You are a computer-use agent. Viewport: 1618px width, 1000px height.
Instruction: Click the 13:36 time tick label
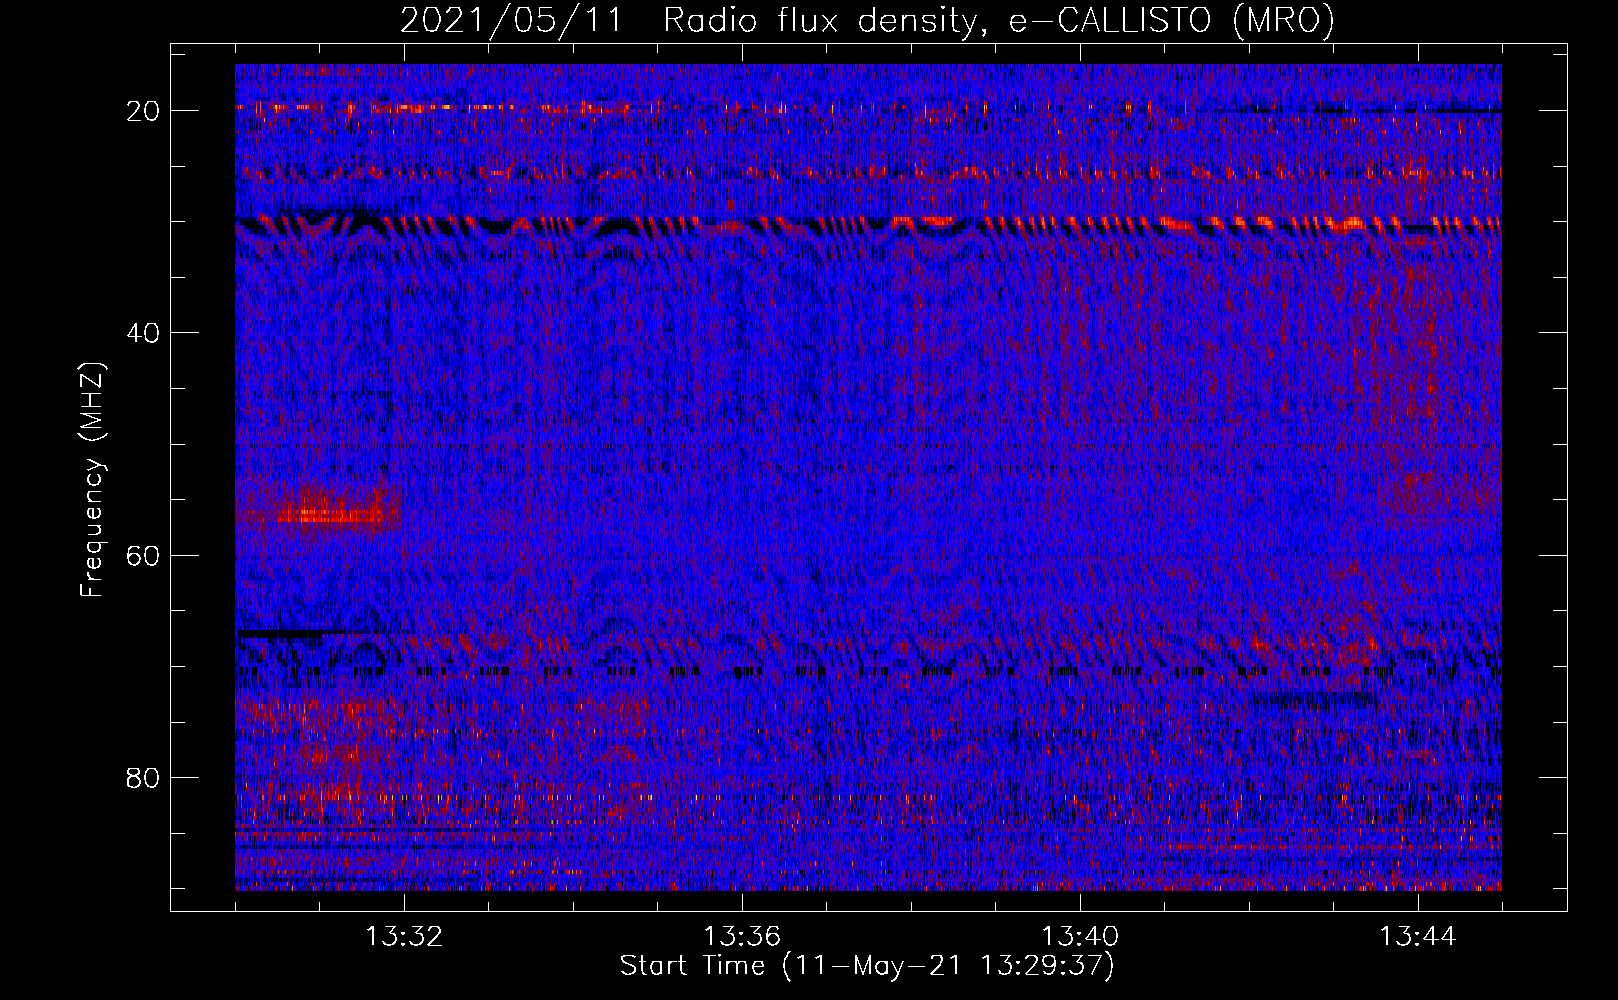pyautogui.click(x=742, y=937)
